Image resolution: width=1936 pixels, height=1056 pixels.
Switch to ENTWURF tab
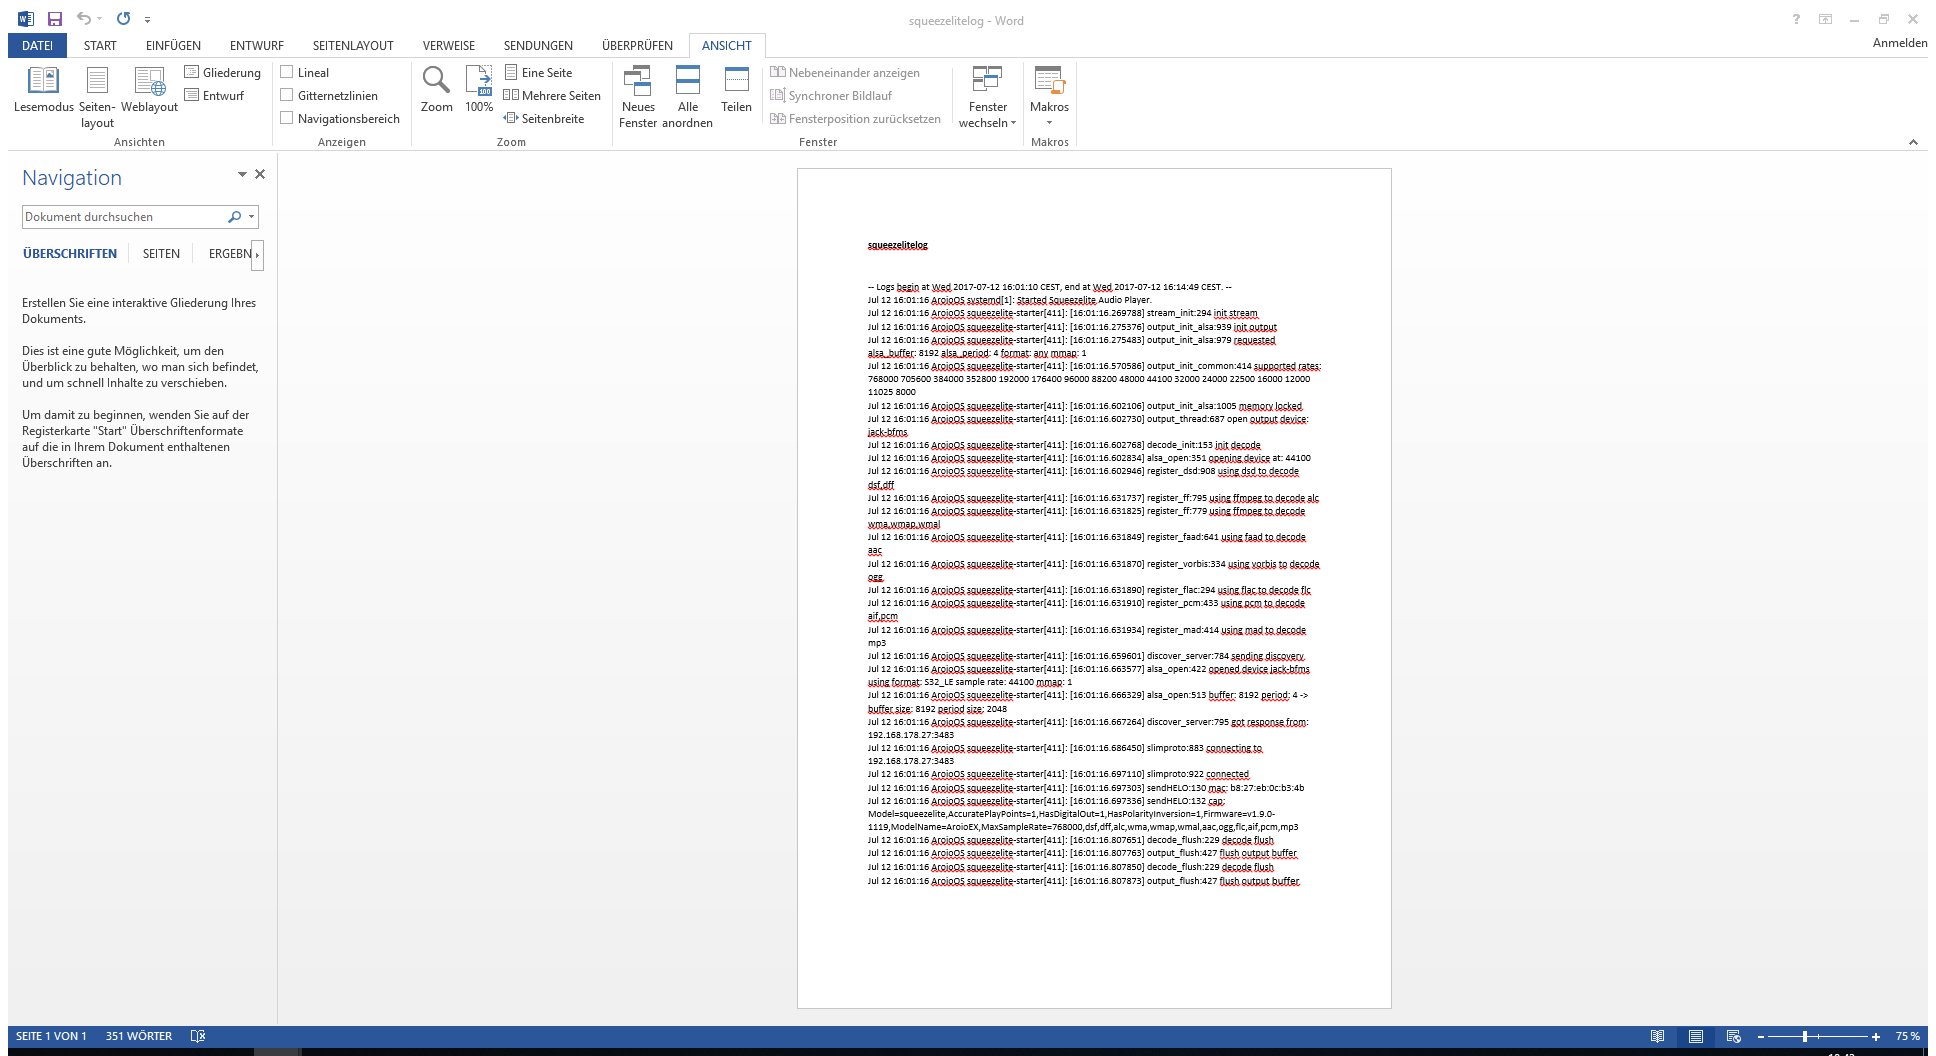pos(257,45)
